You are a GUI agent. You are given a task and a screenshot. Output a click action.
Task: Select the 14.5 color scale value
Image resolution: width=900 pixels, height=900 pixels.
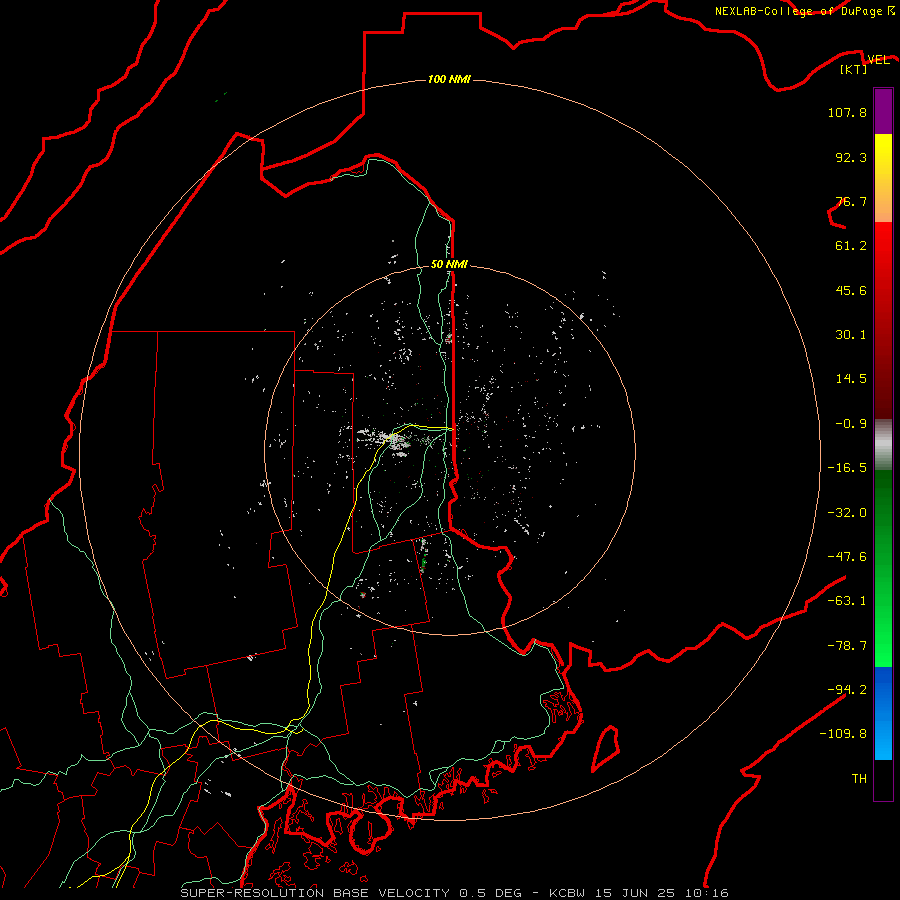point(851,379)
